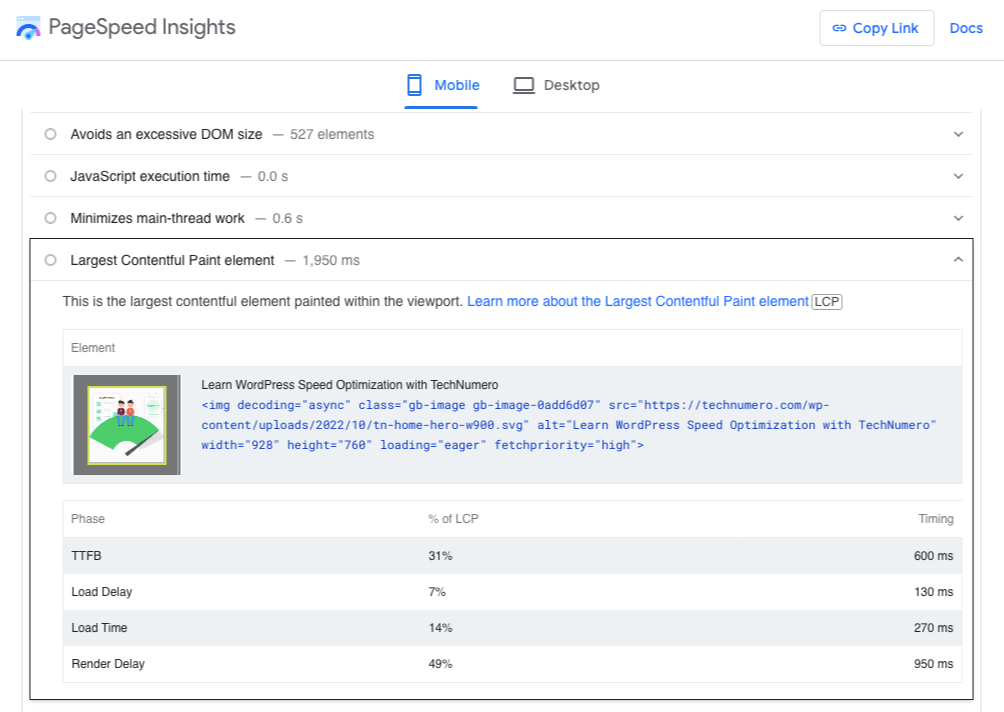Viewport: 1004px width, 712px height.
Task: Click the Copy Link button
Action: coord(877,27)
